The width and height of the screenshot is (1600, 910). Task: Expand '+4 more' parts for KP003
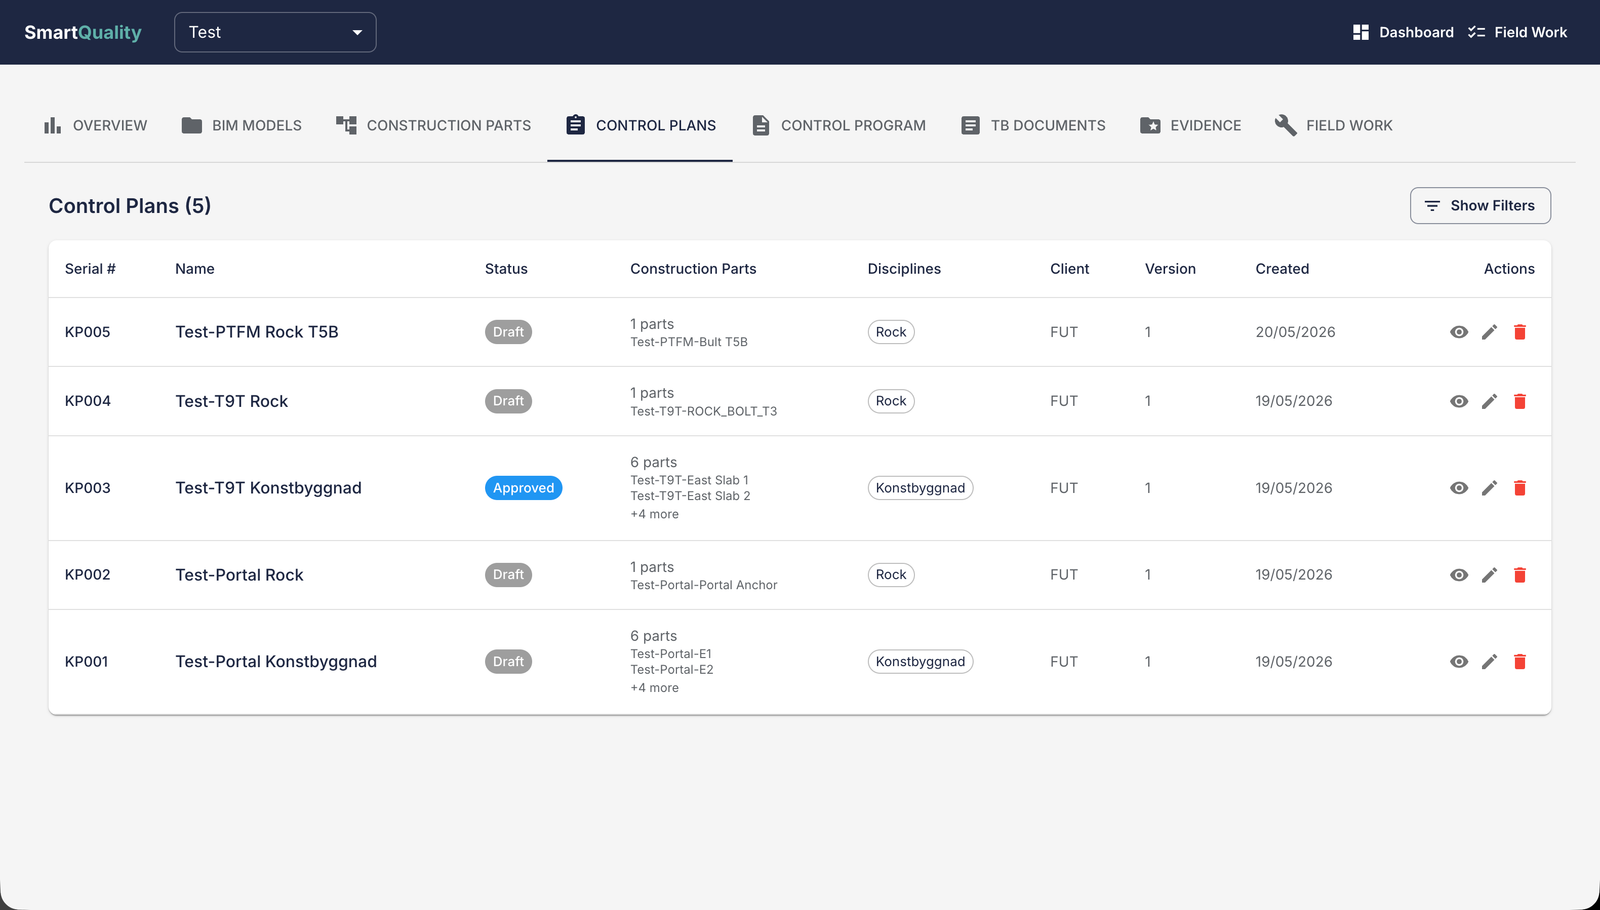click(654, 514)
